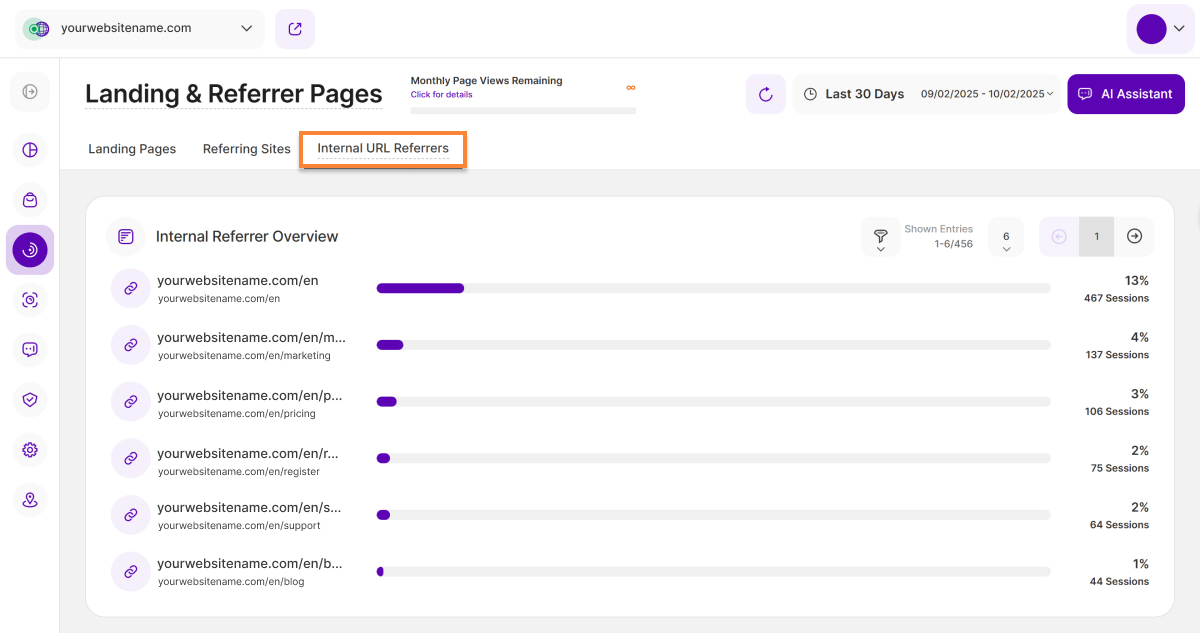Click the 'Click for details' link

[x=441, y=95]
